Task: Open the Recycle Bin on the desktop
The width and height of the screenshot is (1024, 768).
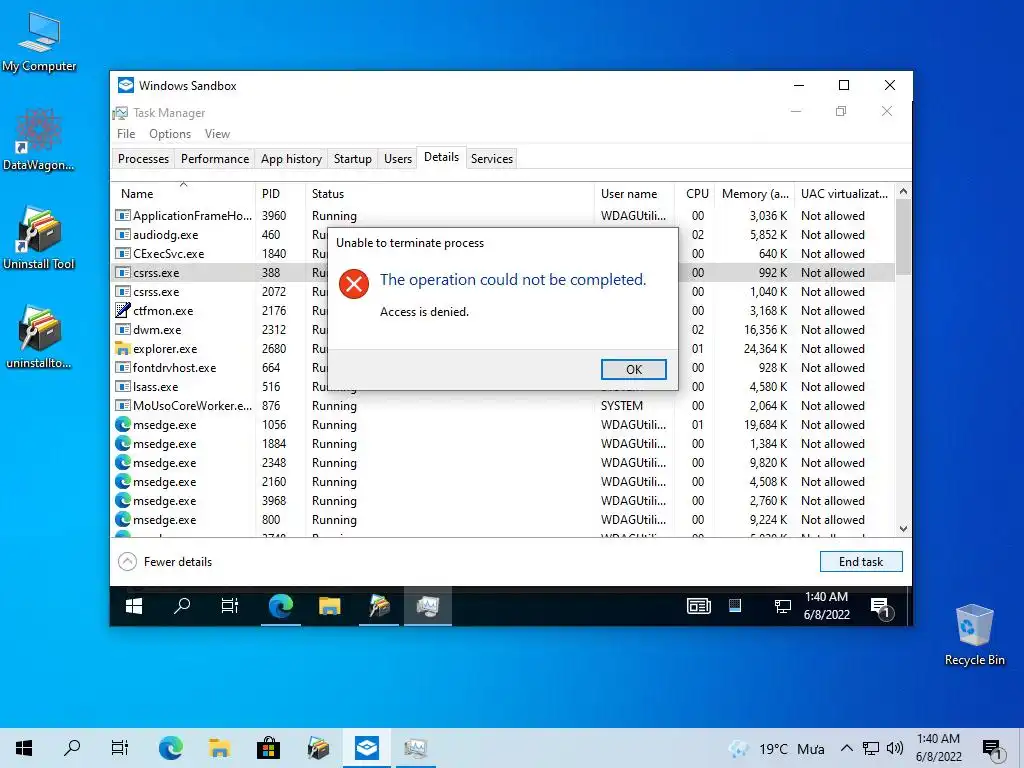Action: [x=974, y=635]
